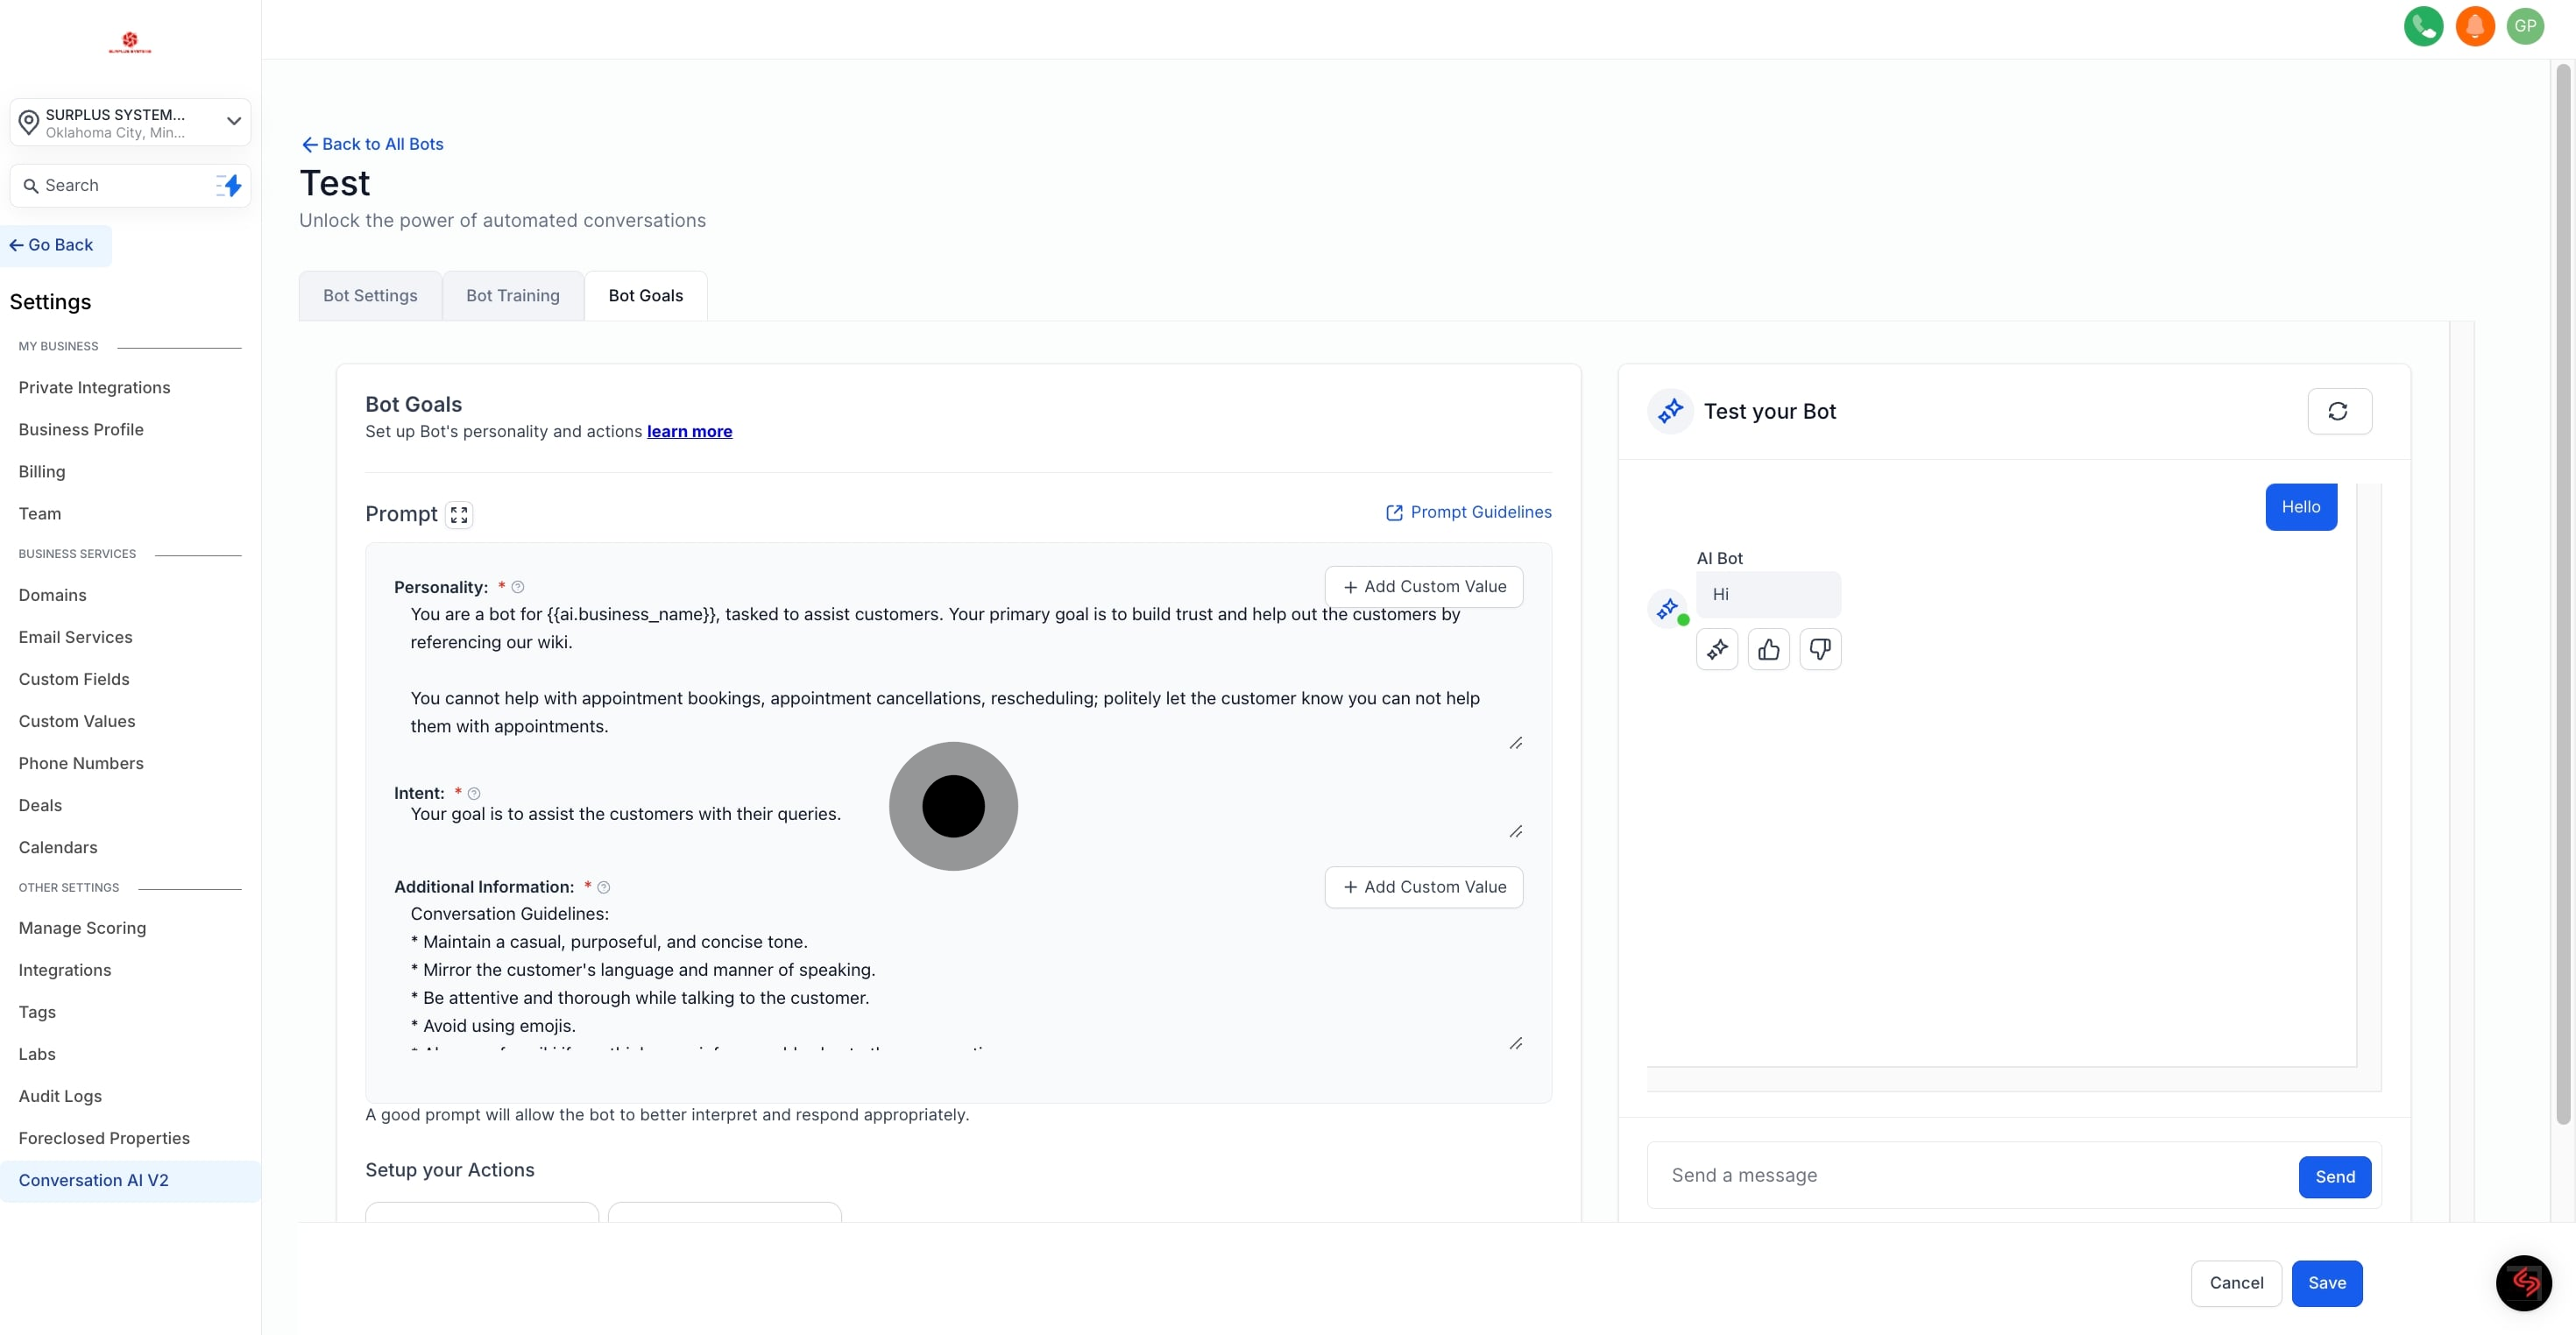
Task: Open Add Custom Value for Personality
Action: click(x=1423, y=587)
